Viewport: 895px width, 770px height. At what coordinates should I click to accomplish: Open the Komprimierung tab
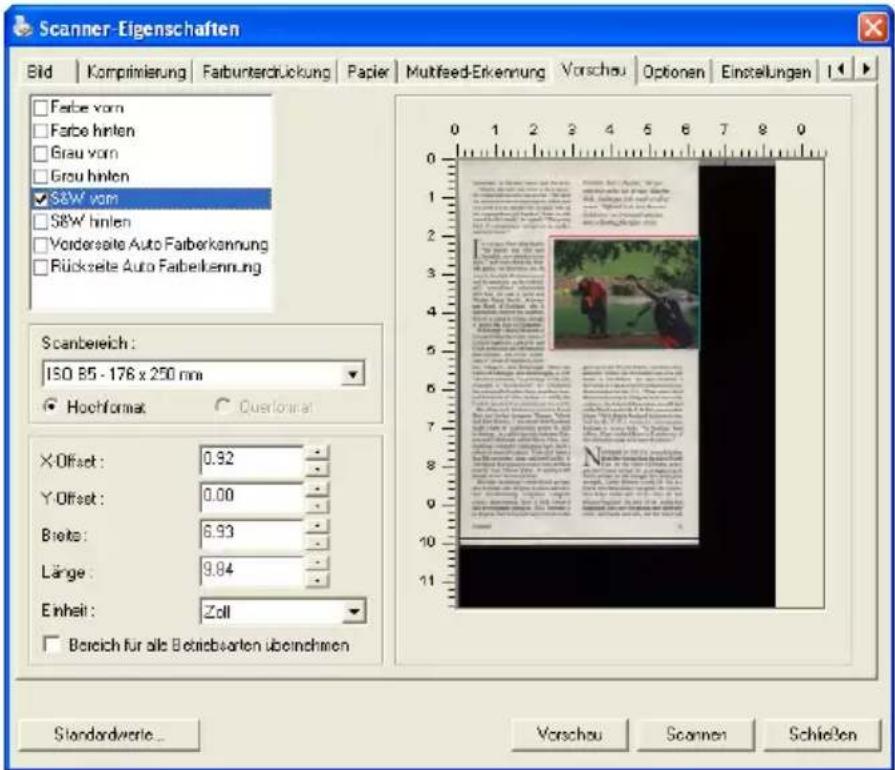[136, 72]
